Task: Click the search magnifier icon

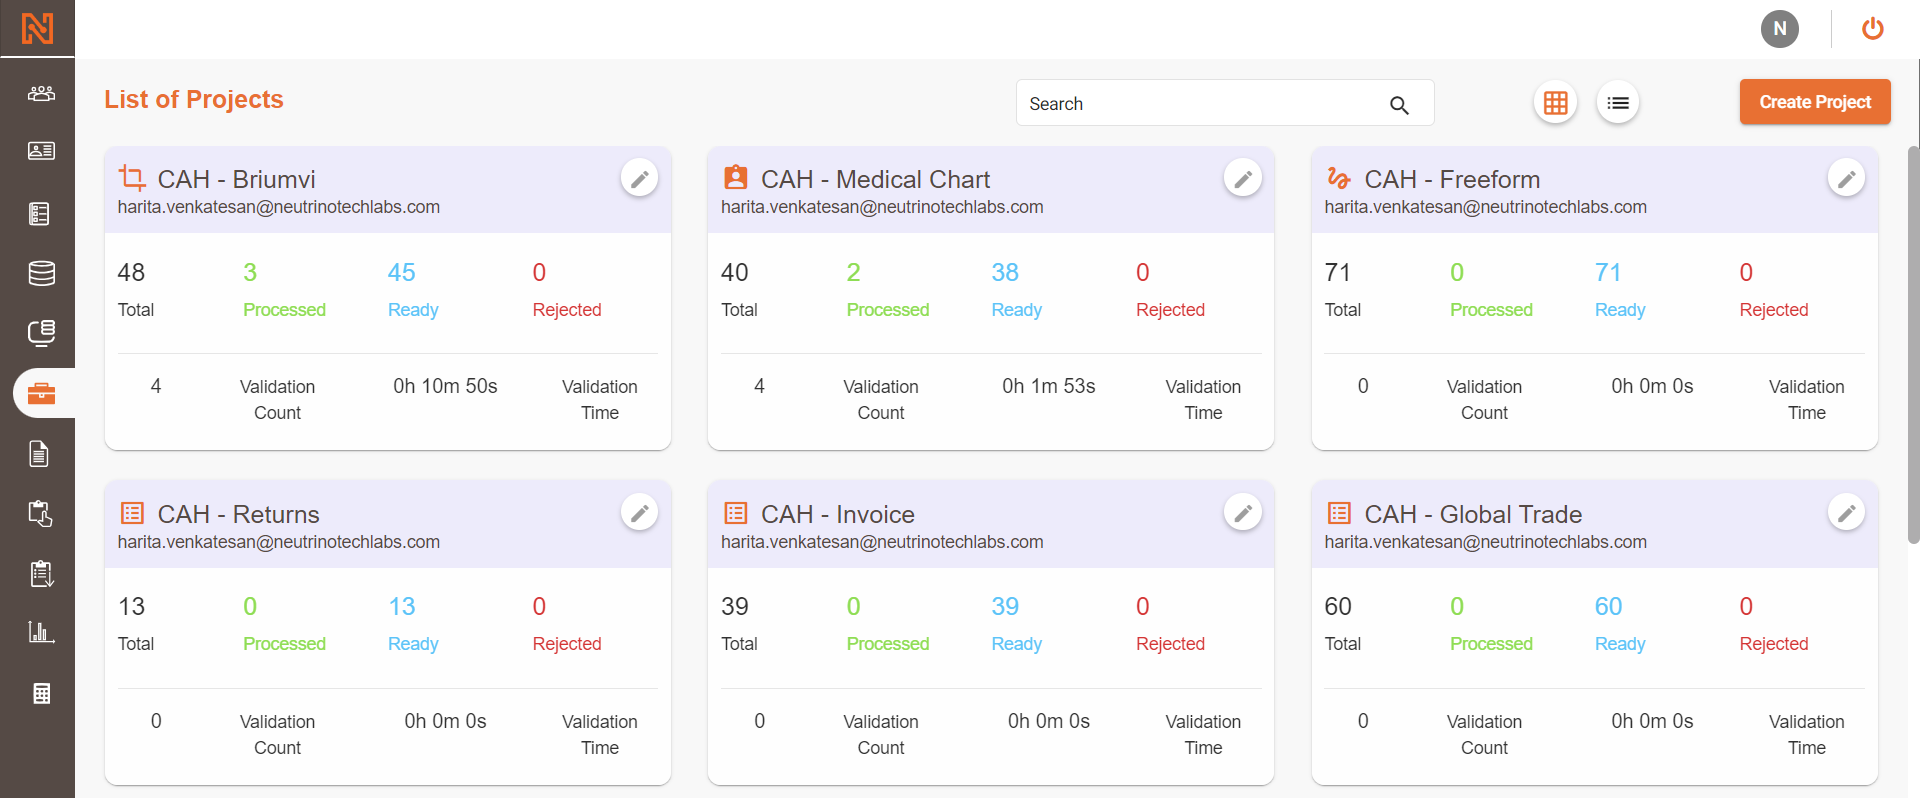Action: pyautogui.click(x=1399, y=105)
